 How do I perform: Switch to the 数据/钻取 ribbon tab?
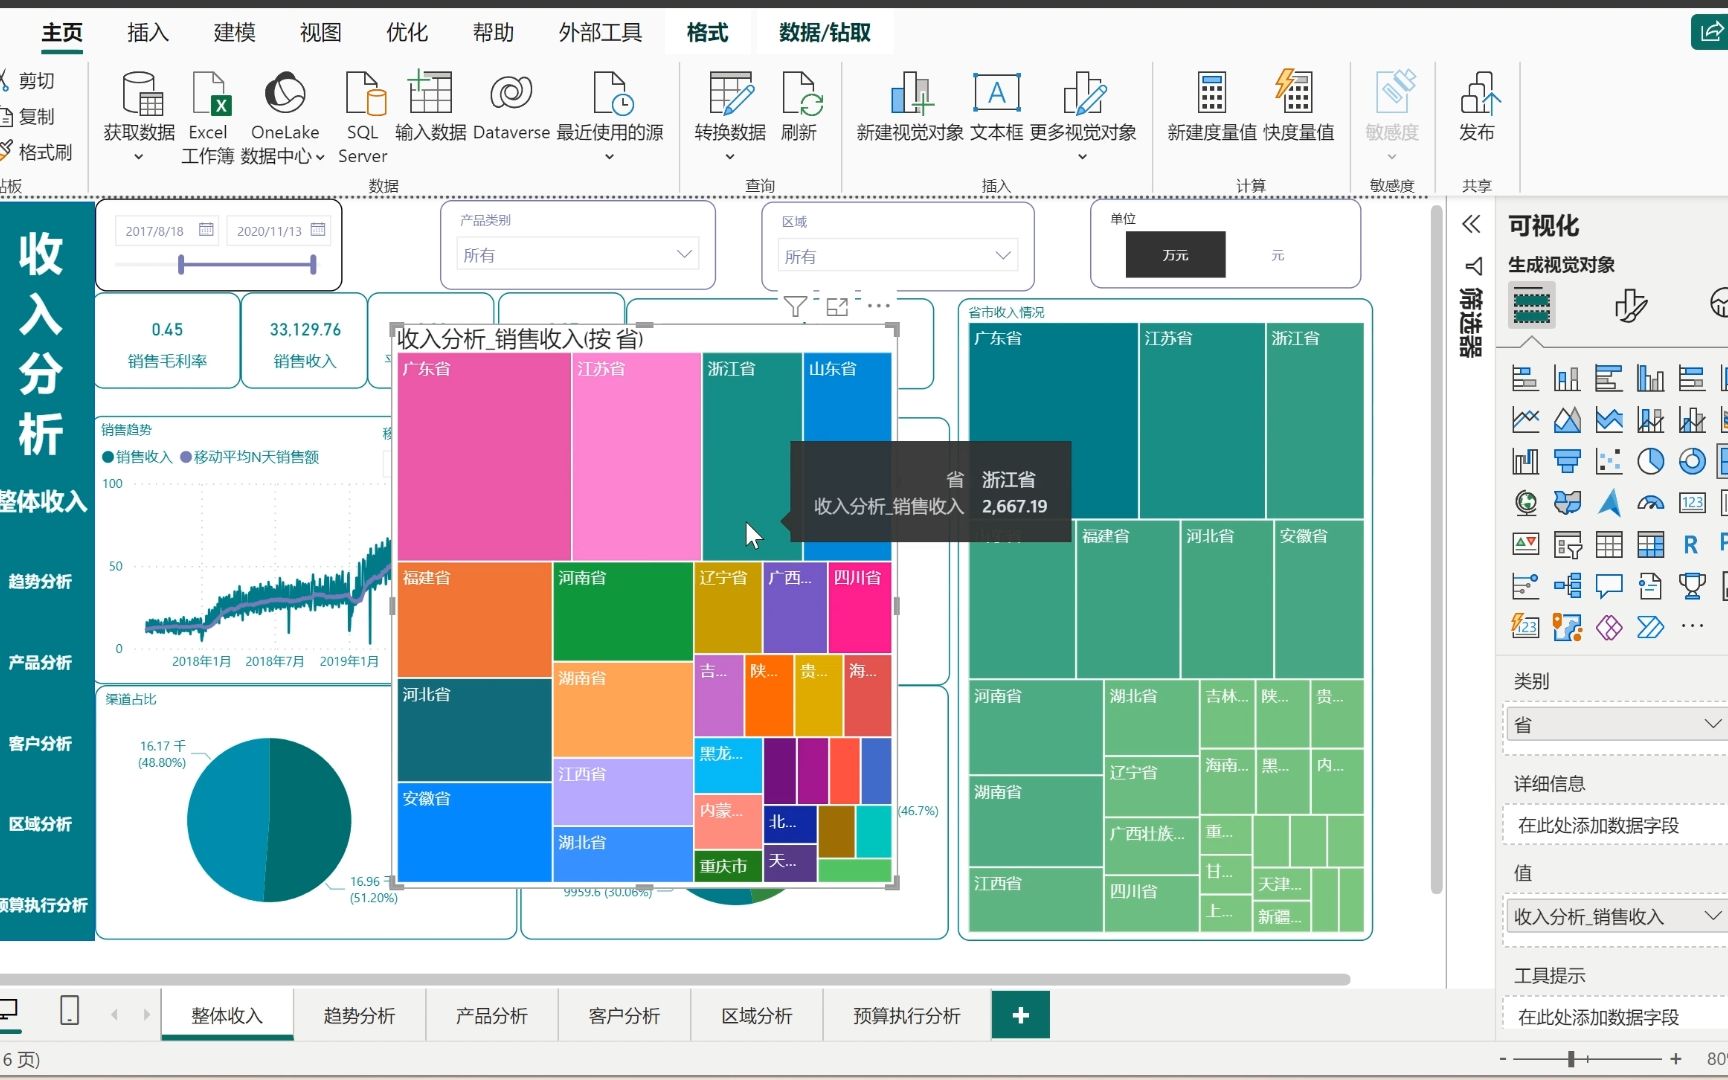click(824, 32)
